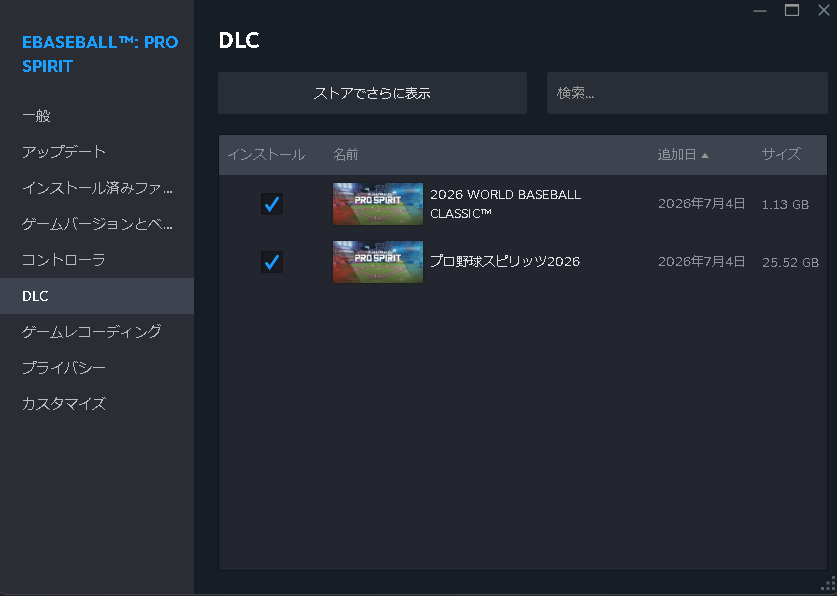Click the 2026 WORLD BASEBALL CLASSIC™ name
Screen dimensions: 837x596
point(506,204)
